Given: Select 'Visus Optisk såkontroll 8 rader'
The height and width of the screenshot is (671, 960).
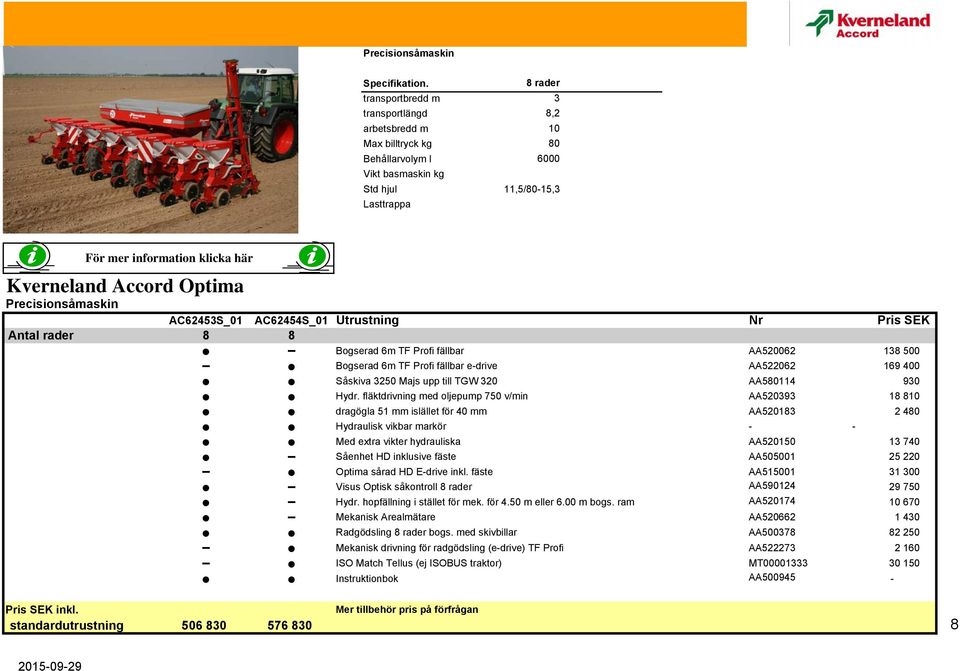Looking at the screenshot, I should (x=403, y=487).
